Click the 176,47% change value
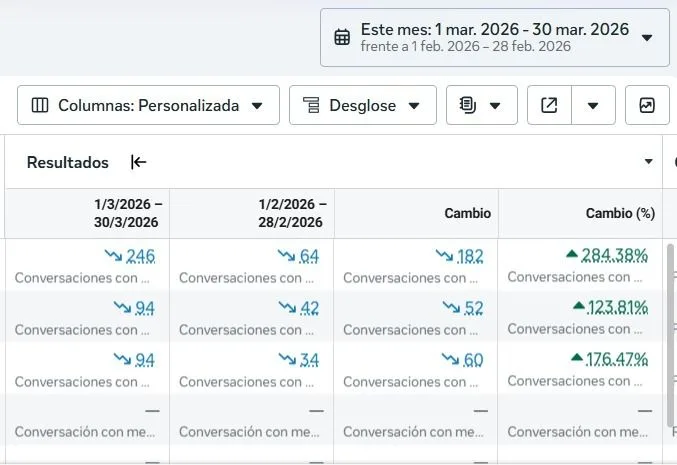The image size is (677, 465). 617,359
